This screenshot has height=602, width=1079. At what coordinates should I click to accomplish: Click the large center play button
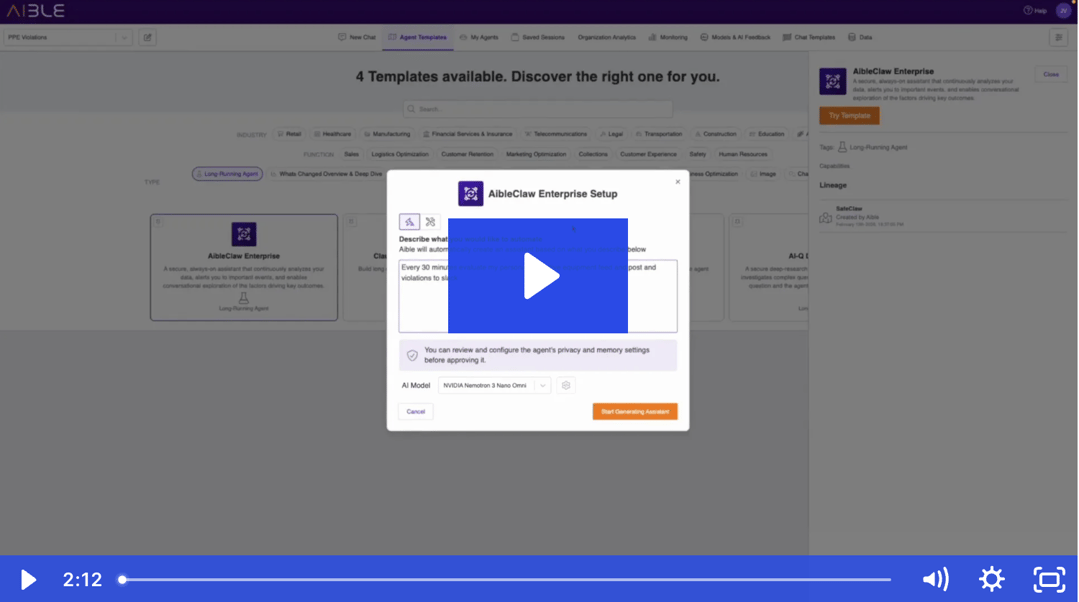[x=538, y=276]
